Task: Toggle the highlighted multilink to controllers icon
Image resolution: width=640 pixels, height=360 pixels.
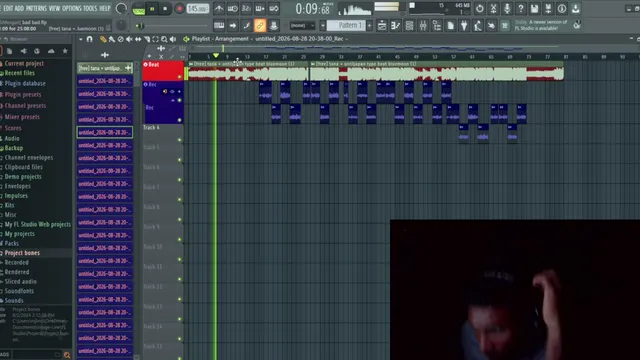Action: pos(260,26)
